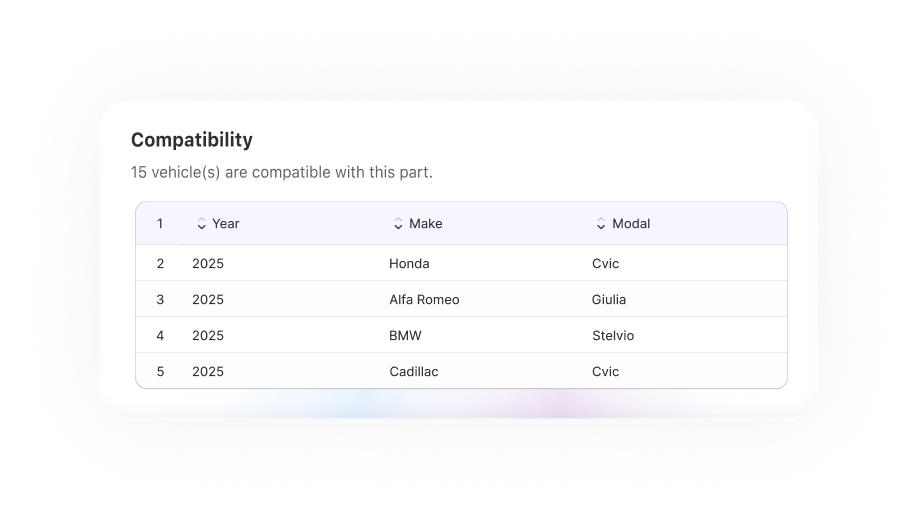Click the Cvic model cell in Cadillac row
Screen dimensions: 918x519
[x=605, y=372]
